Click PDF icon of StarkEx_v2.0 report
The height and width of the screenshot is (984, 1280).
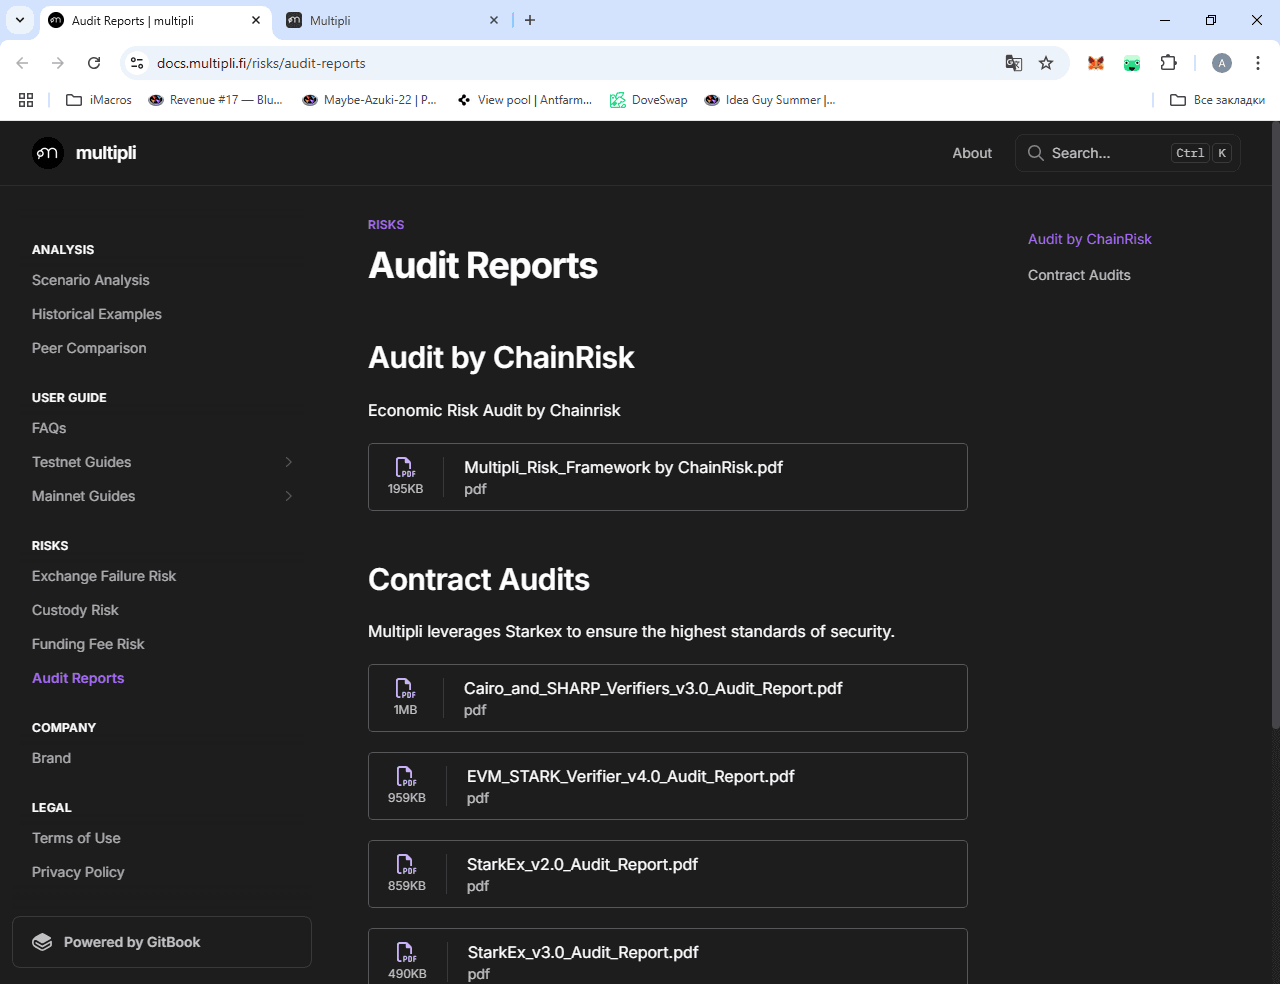[x=406, y=864]
